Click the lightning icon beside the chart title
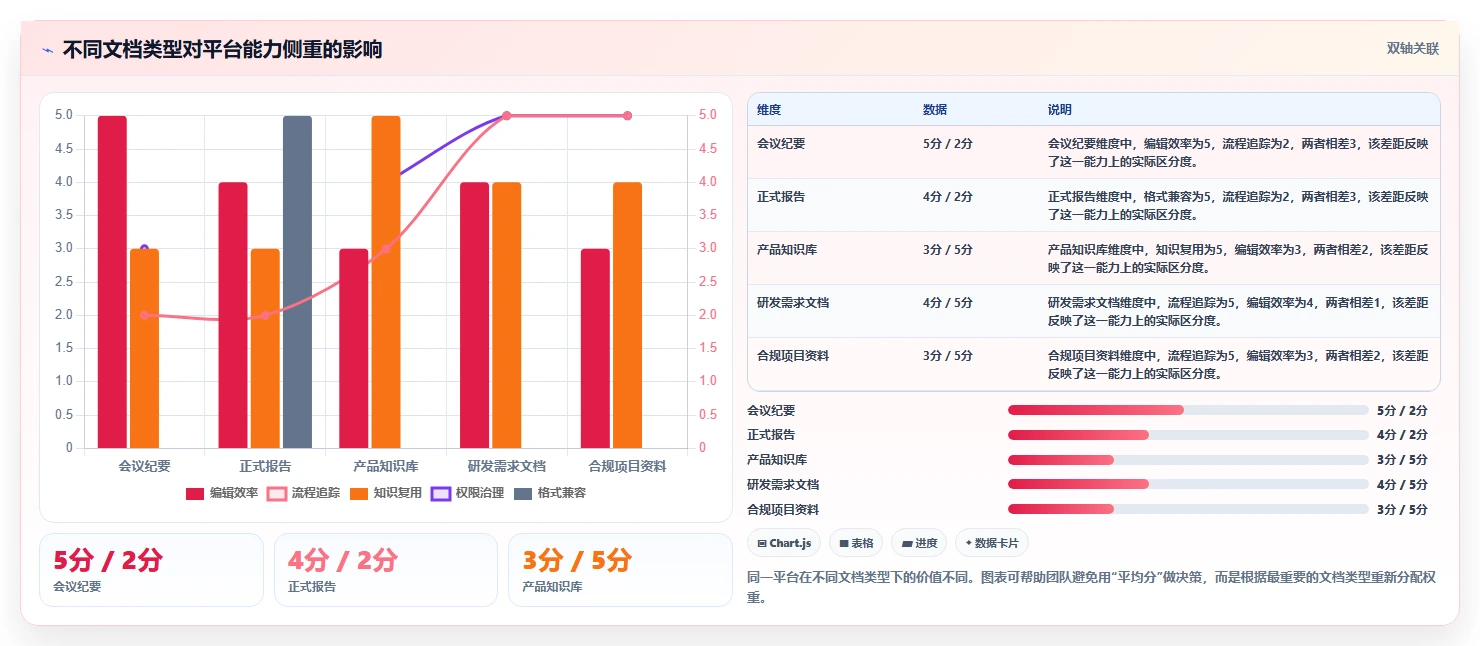Viewport: 1480px width, 646px height. (47, 50)
